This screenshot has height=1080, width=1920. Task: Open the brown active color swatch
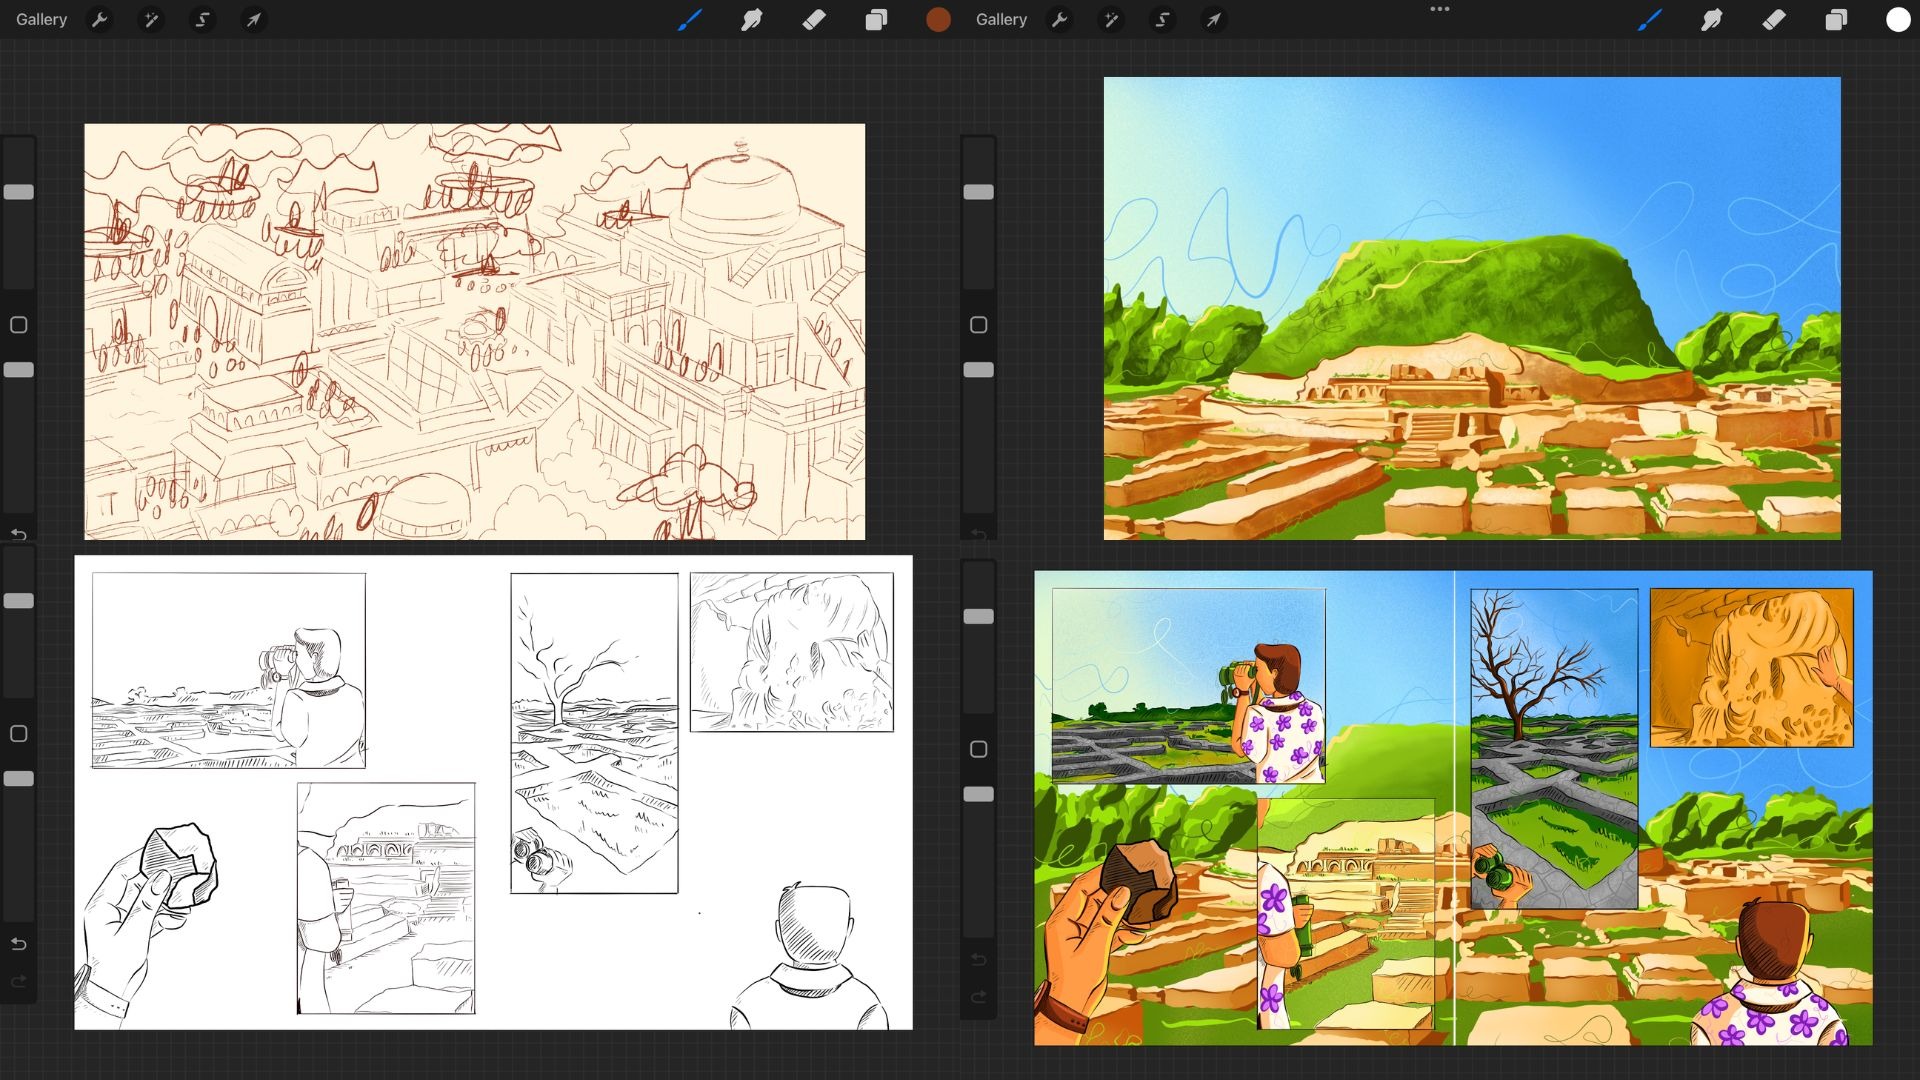pos(938,20)
